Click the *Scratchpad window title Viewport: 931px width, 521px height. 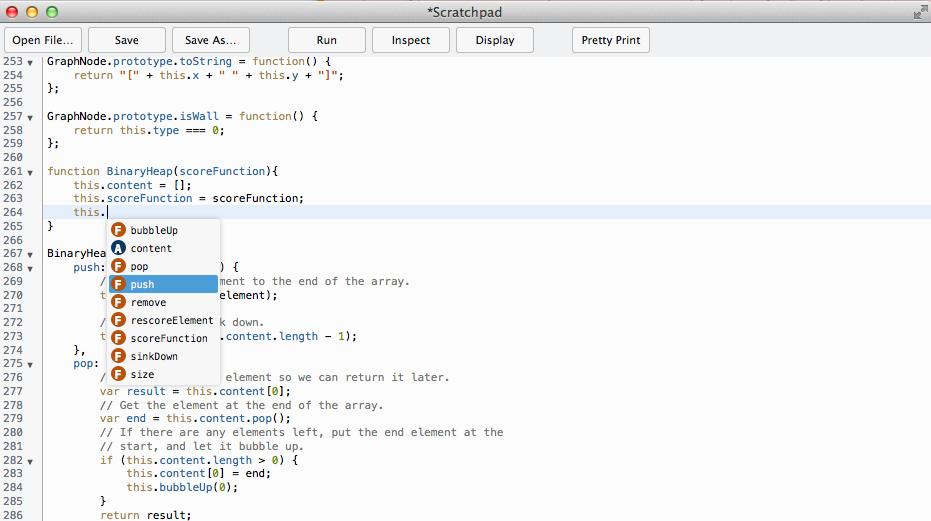tap(464, 12)
